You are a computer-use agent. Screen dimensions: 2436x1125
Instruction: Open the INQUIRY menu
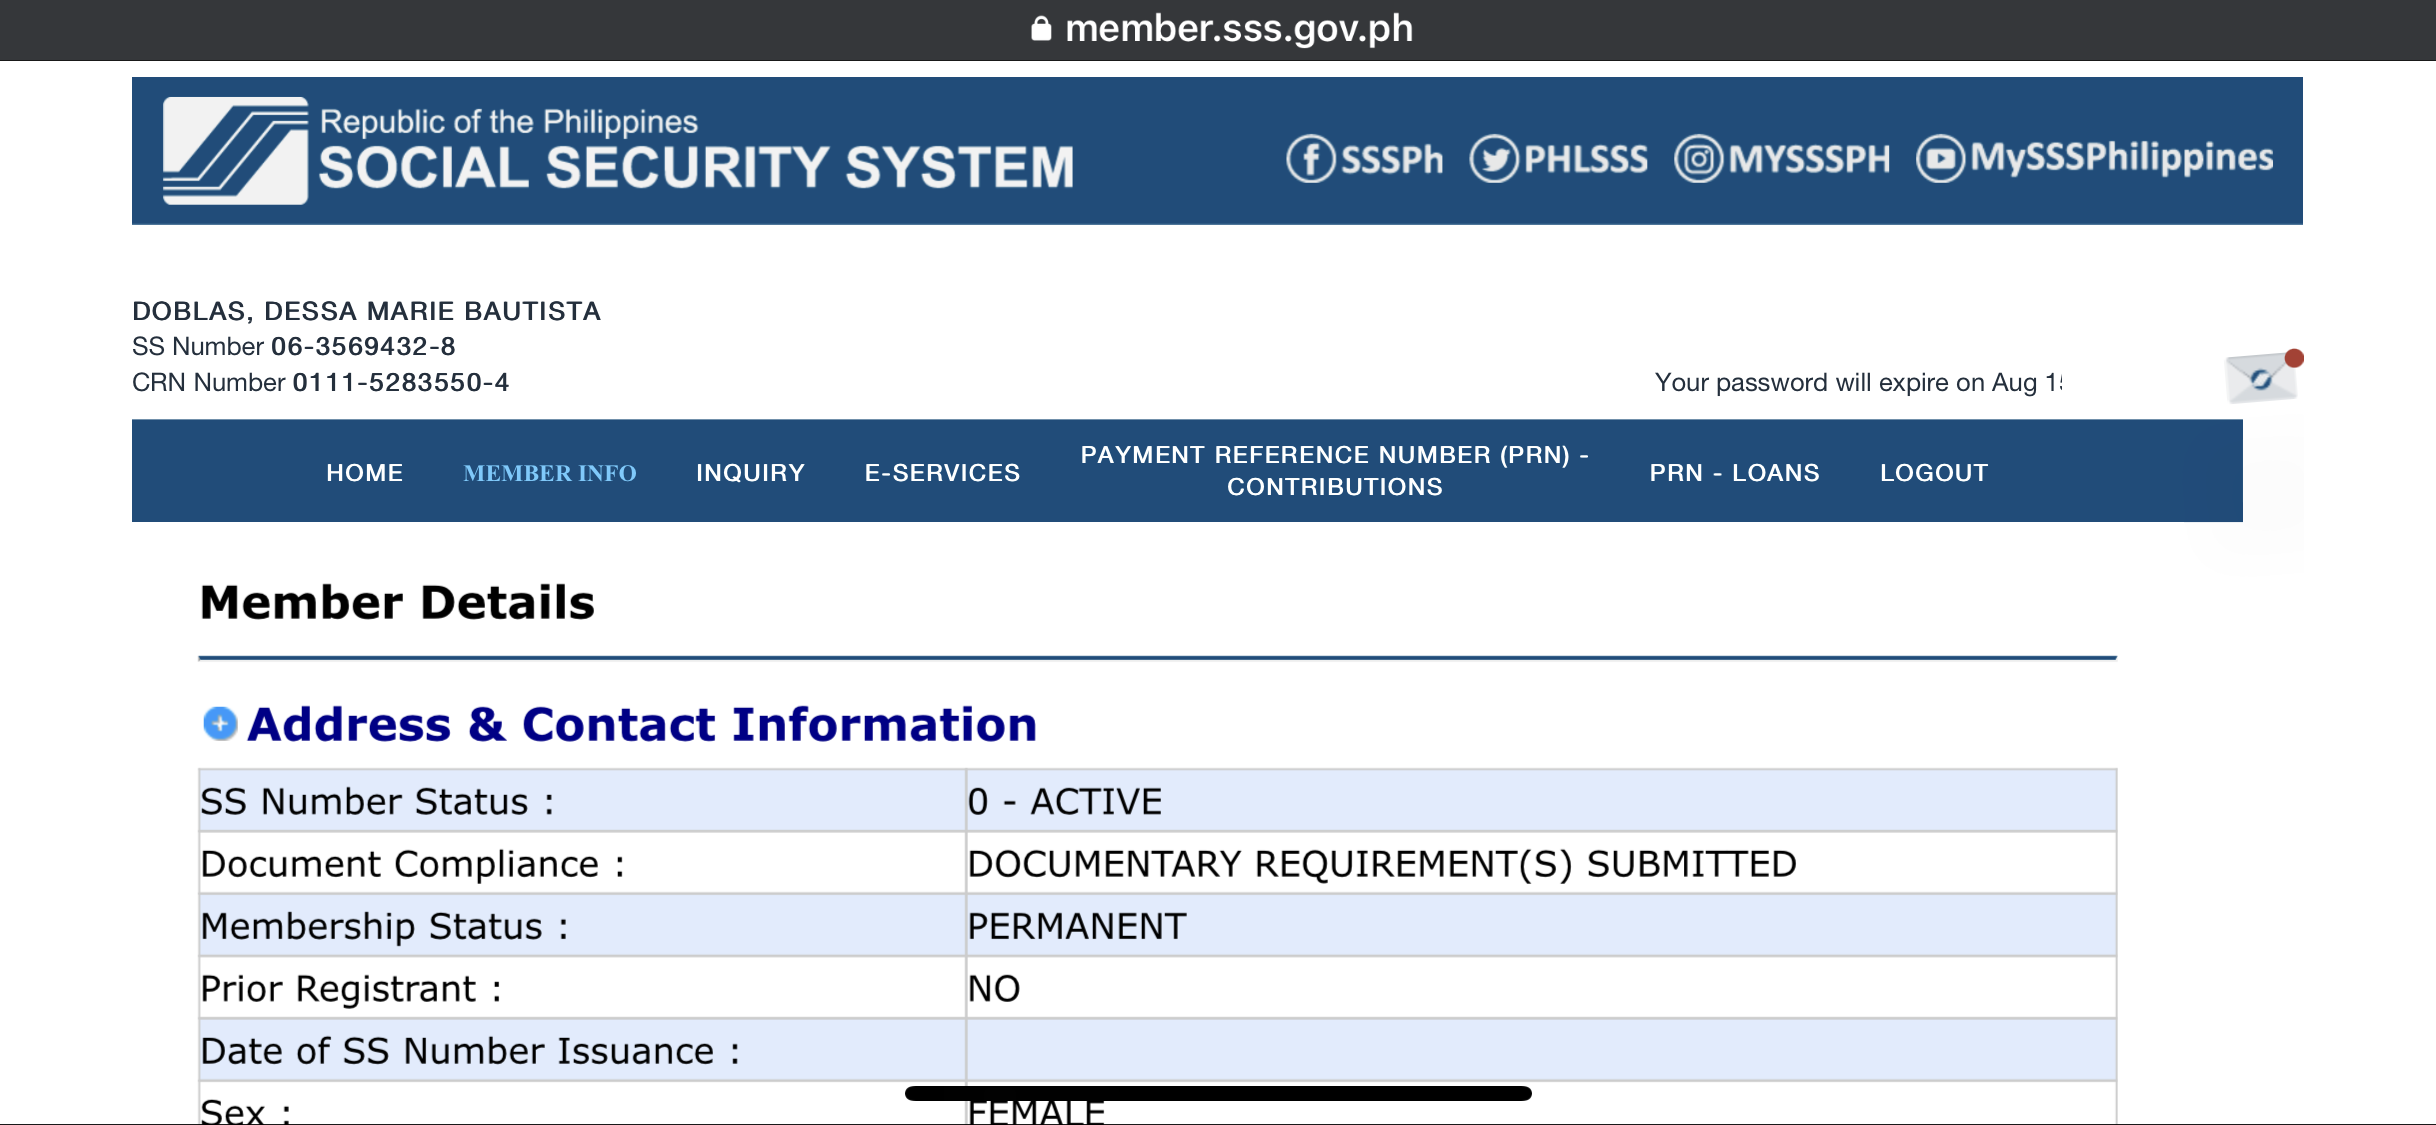coord(750,473)
